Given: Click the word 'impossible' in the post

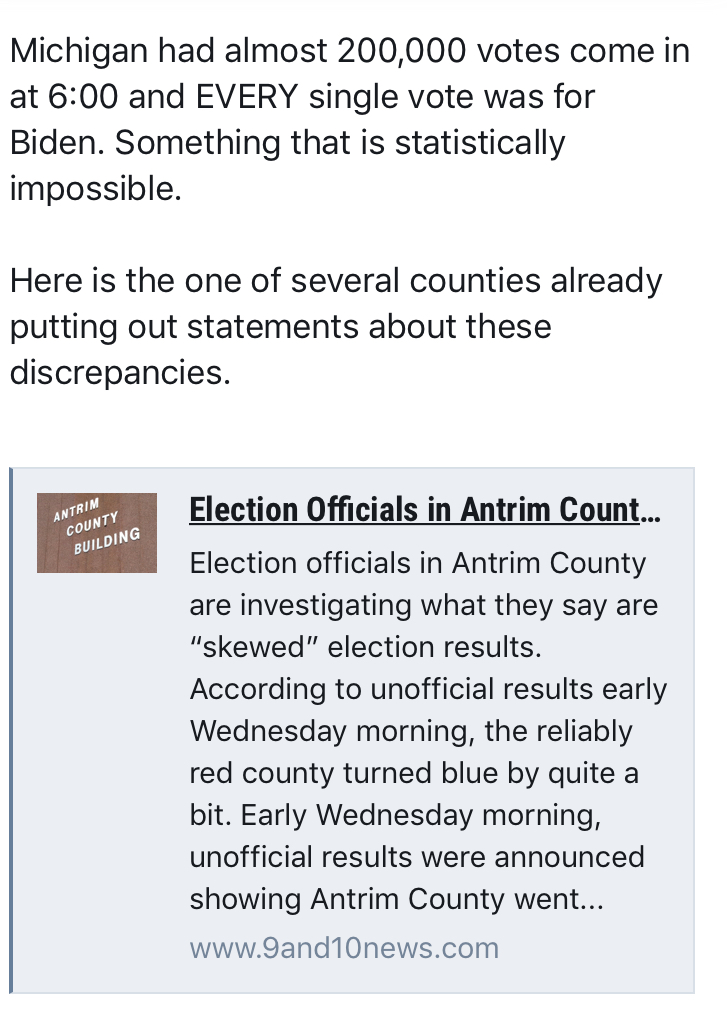Looking at the screenshot, I should coord(94,189).
